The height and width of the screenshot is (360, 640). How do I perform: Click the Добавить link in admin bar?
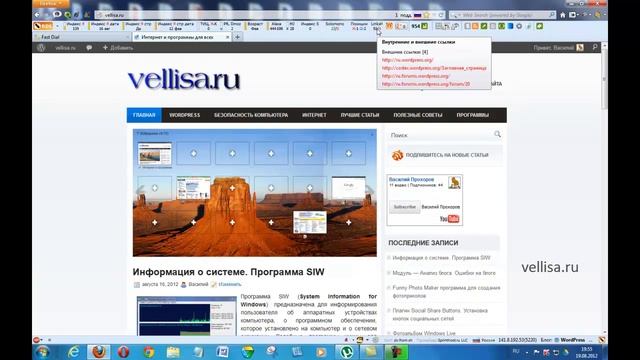[118, 48]
